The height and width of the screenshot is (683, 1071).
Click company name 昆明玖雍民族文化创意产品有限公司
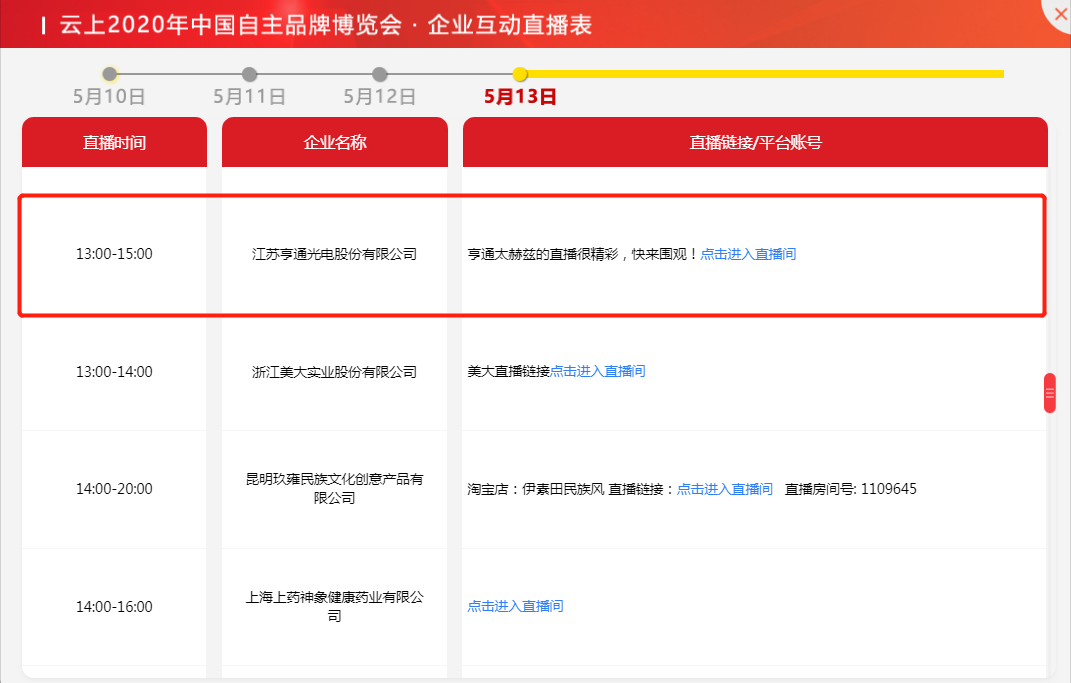(335, 488)
